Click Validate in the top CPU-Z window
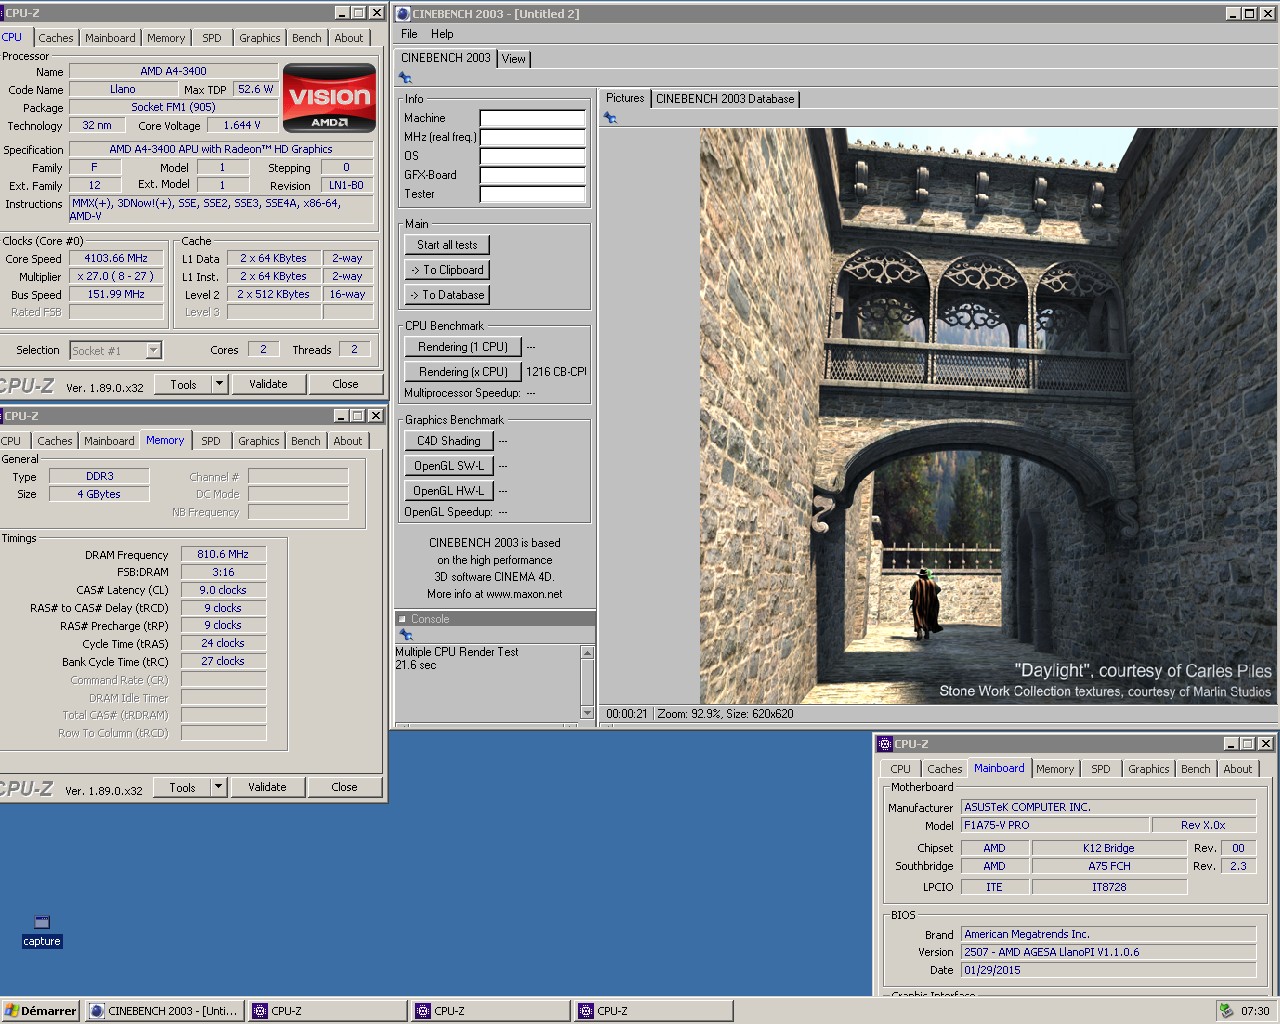Image resolution: width=1280 pixels, height=1024 pixels. (268, 384)
